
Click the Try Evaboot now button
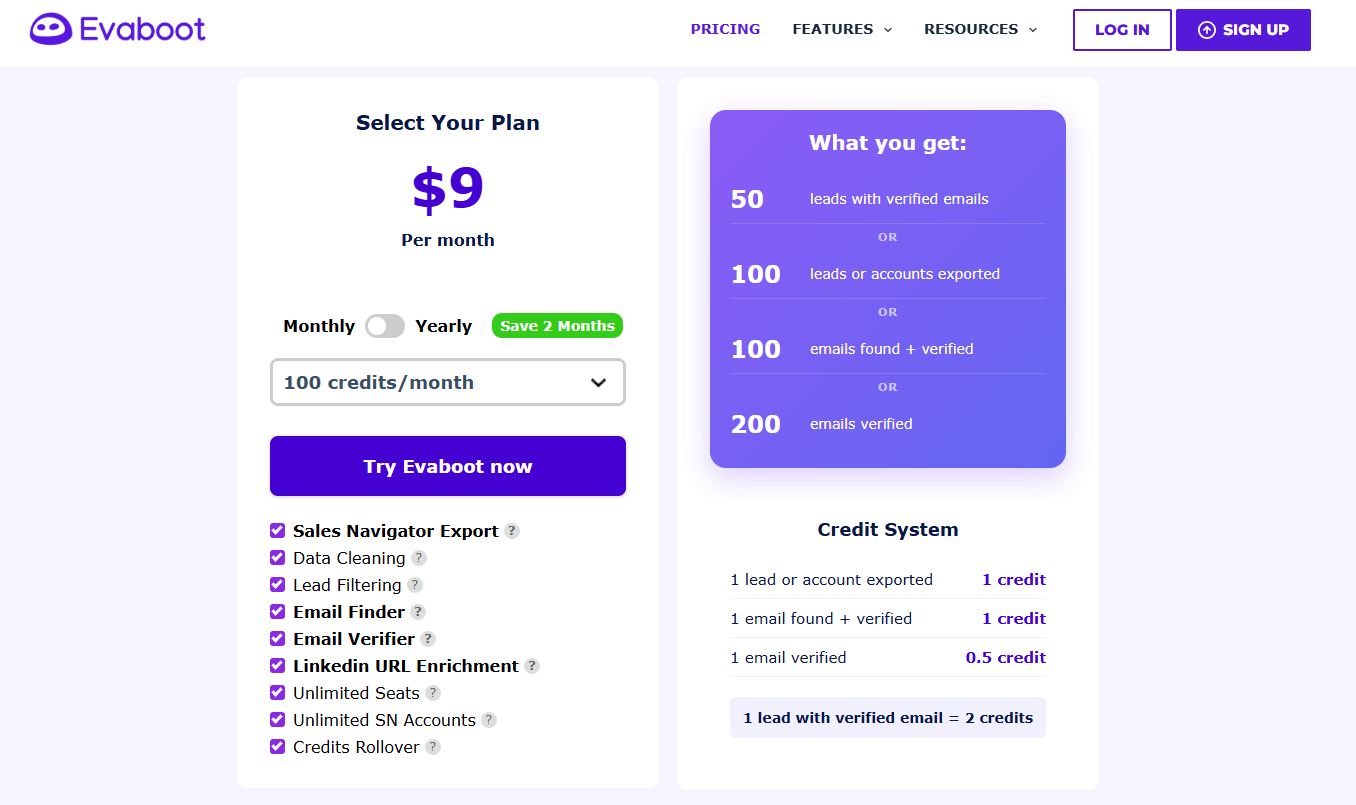point(448,466)
